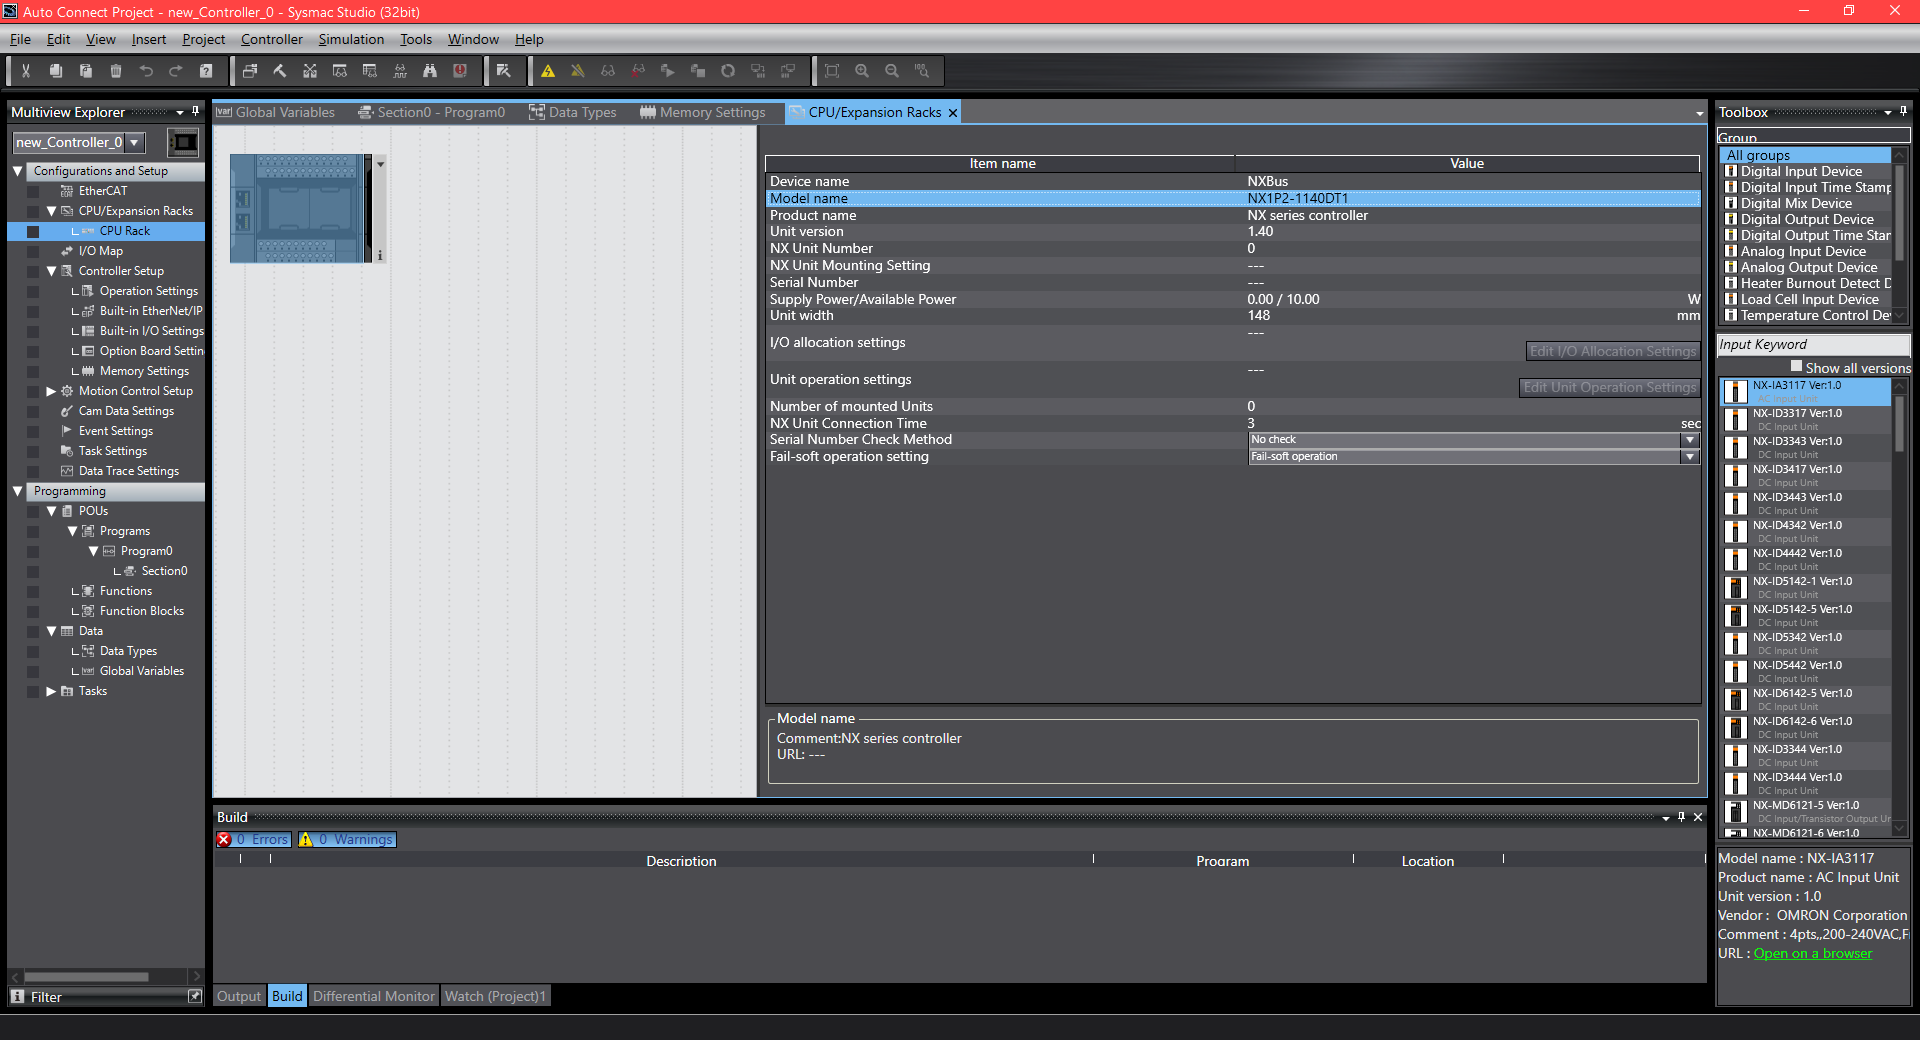This screenshot has height=1040, width=1920.
Task: Switch to Section0 - Program0 tab
Action: coord(432,112)
